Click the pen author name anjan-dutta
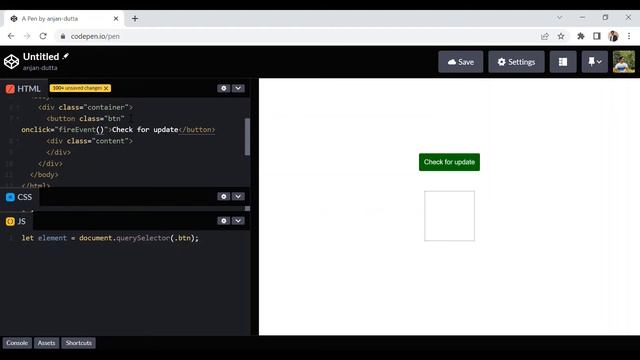 (x=40, y=68)
